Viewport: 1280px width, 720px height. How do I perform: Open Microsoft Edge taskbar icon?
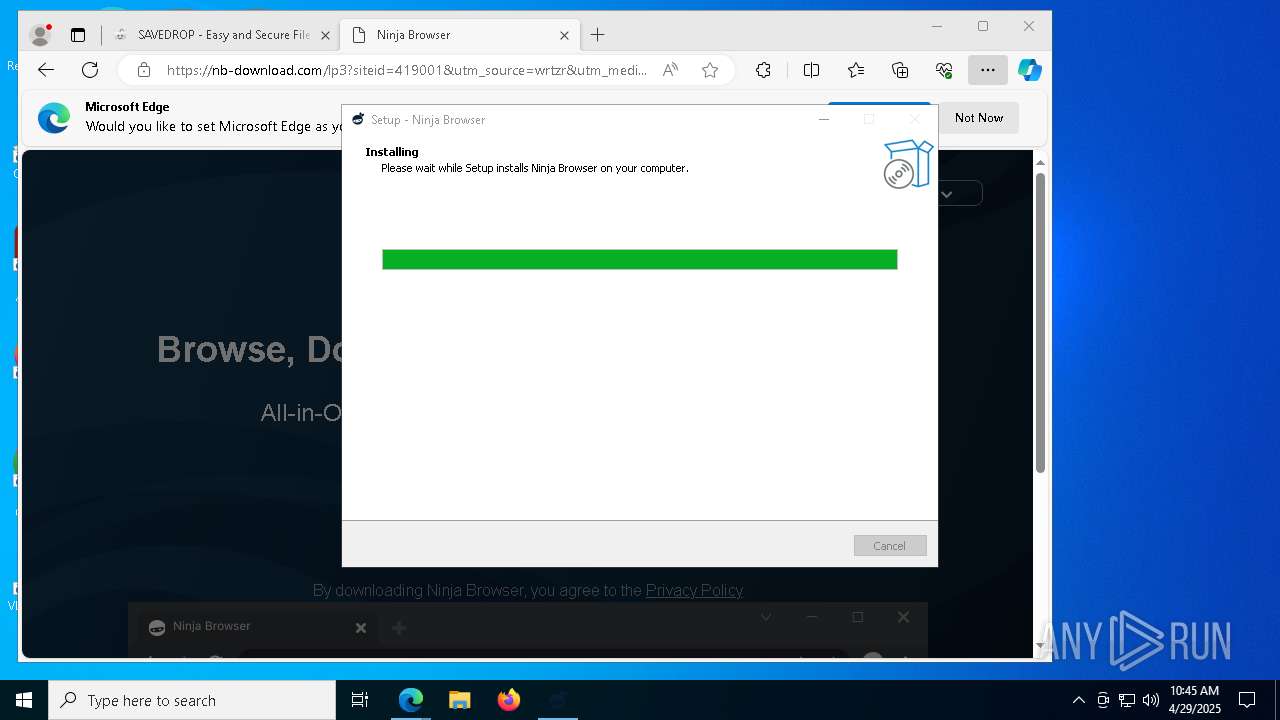click(x=411, y=700)
